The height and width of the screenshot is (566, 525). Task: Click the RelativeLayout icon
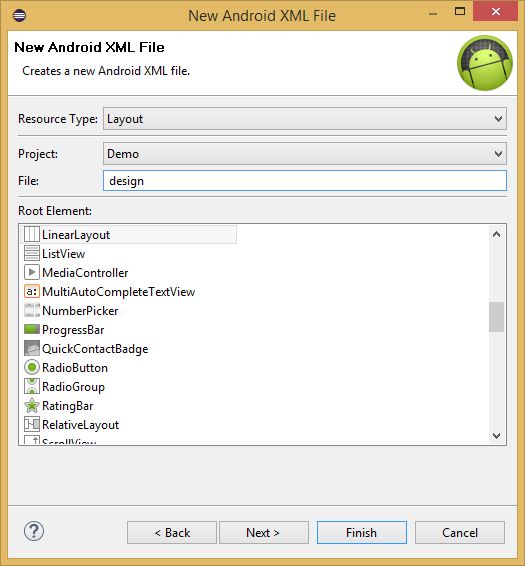[x=31, y=424]
